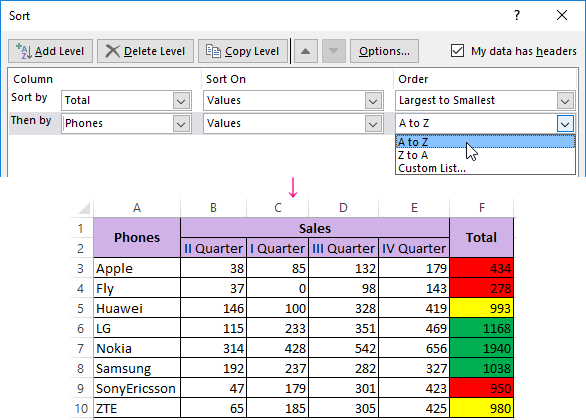Collapse the A to Z order dropdown arrow
The width and height of the screenshot is (586, 420).
pyautogui.click(x=565, y=124)
